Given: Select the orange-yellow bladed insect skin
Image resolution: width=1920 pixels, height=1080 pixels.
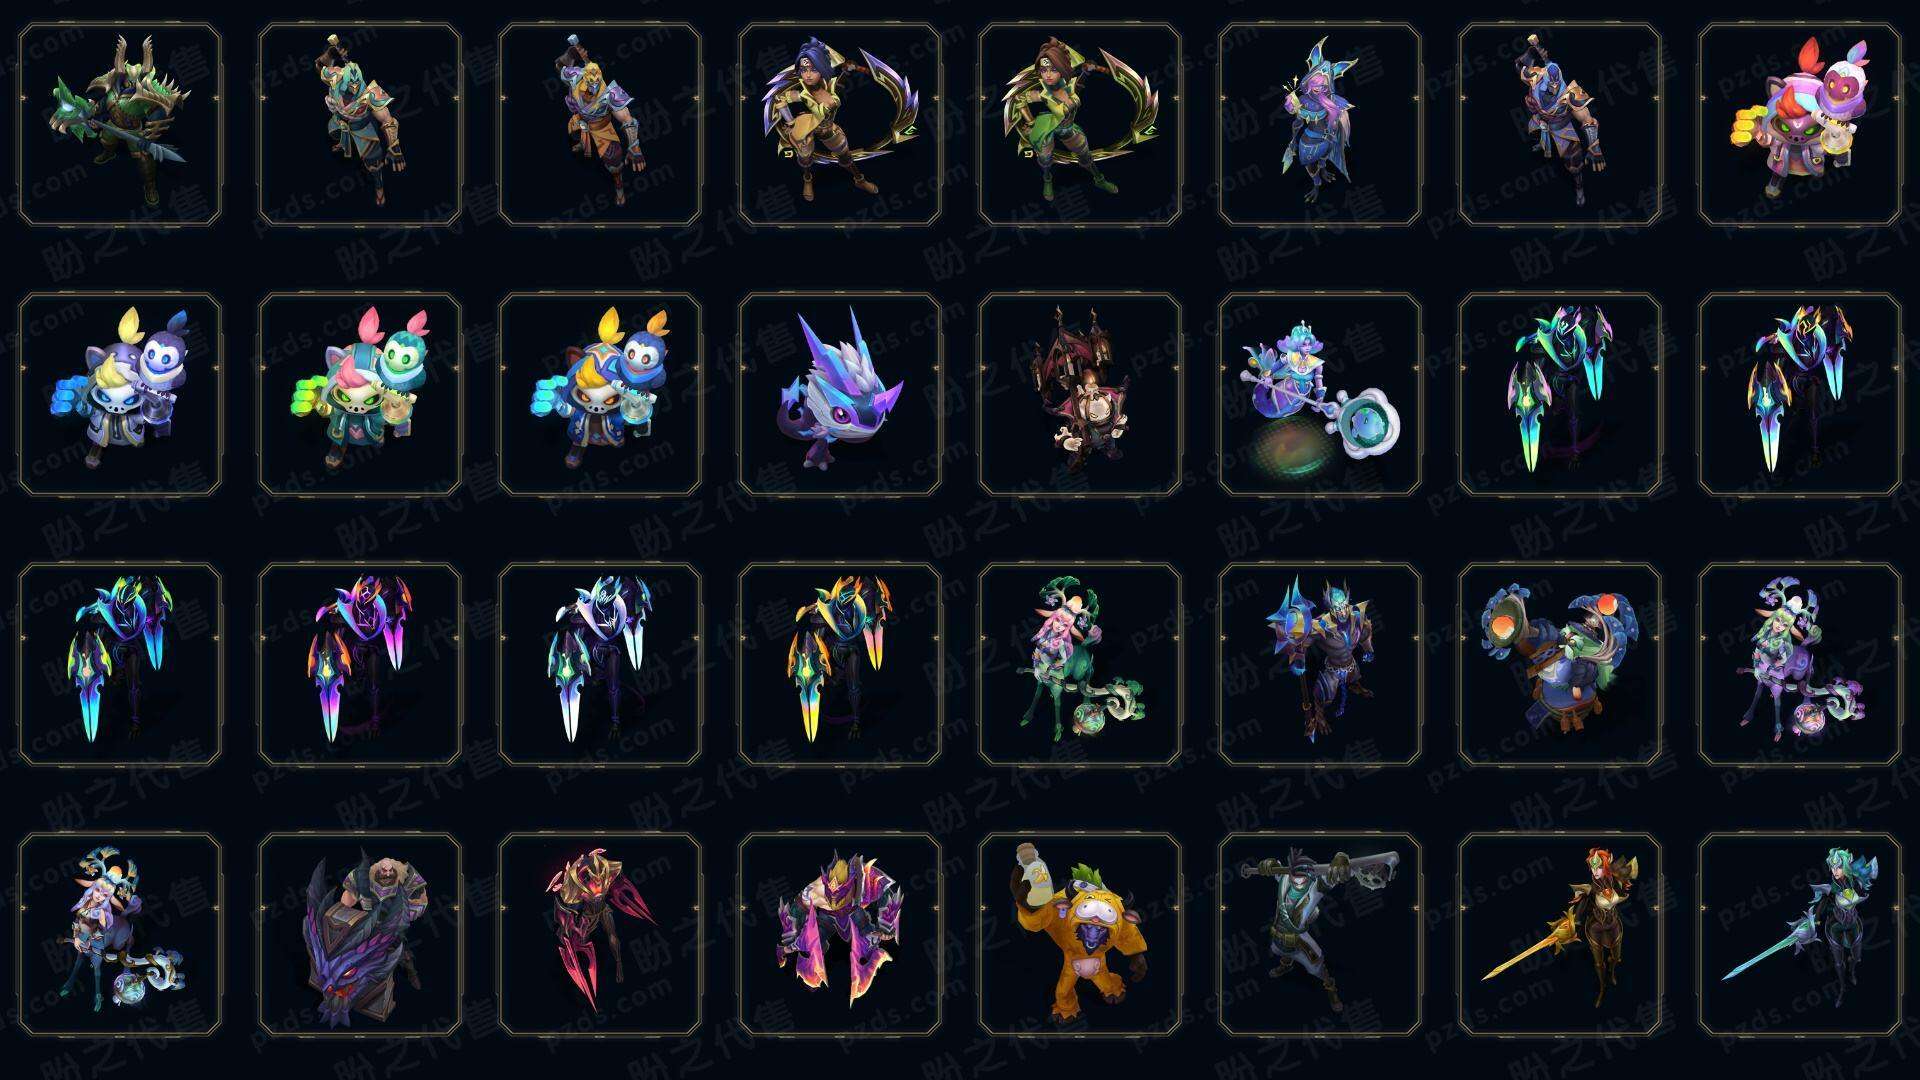Looking at the screenshot, I should coord(840,664).
